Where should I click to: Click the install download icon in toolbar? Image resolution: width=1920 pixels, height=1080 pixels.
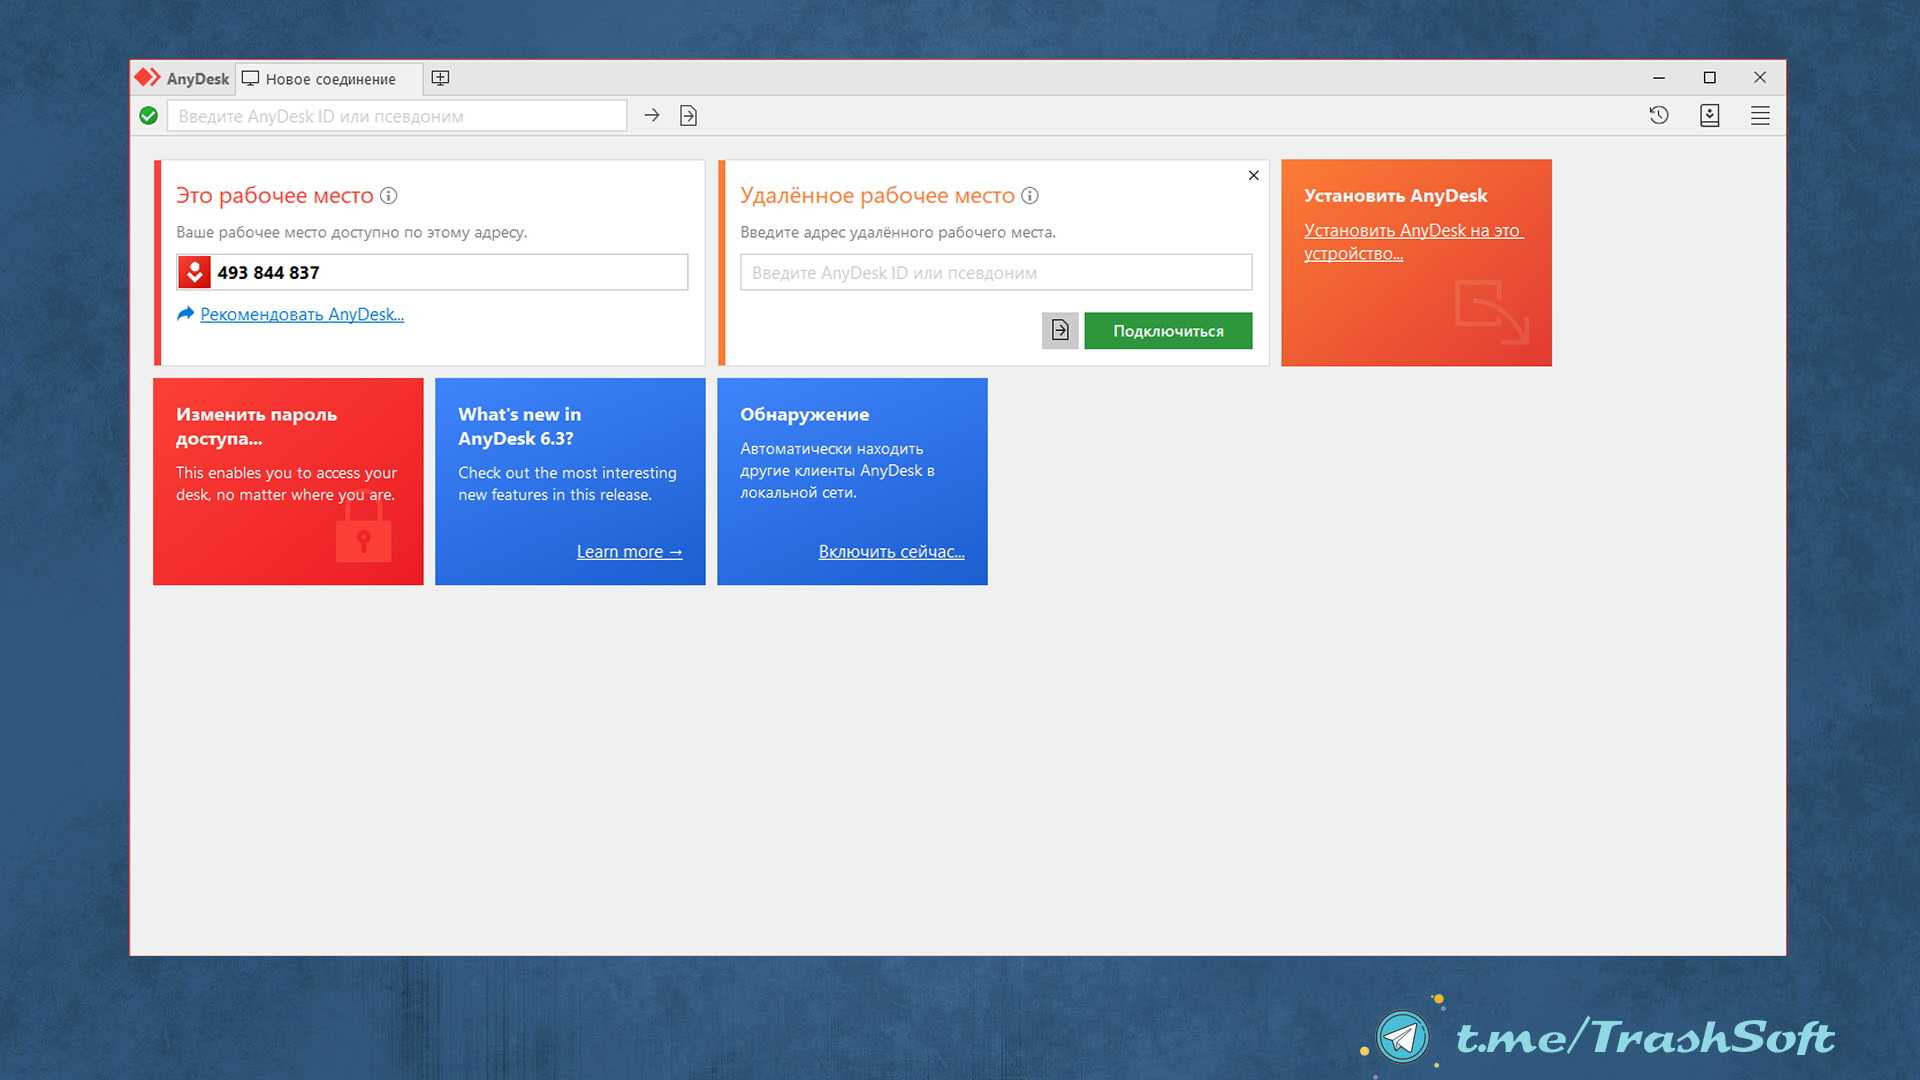coord(1710,116)
